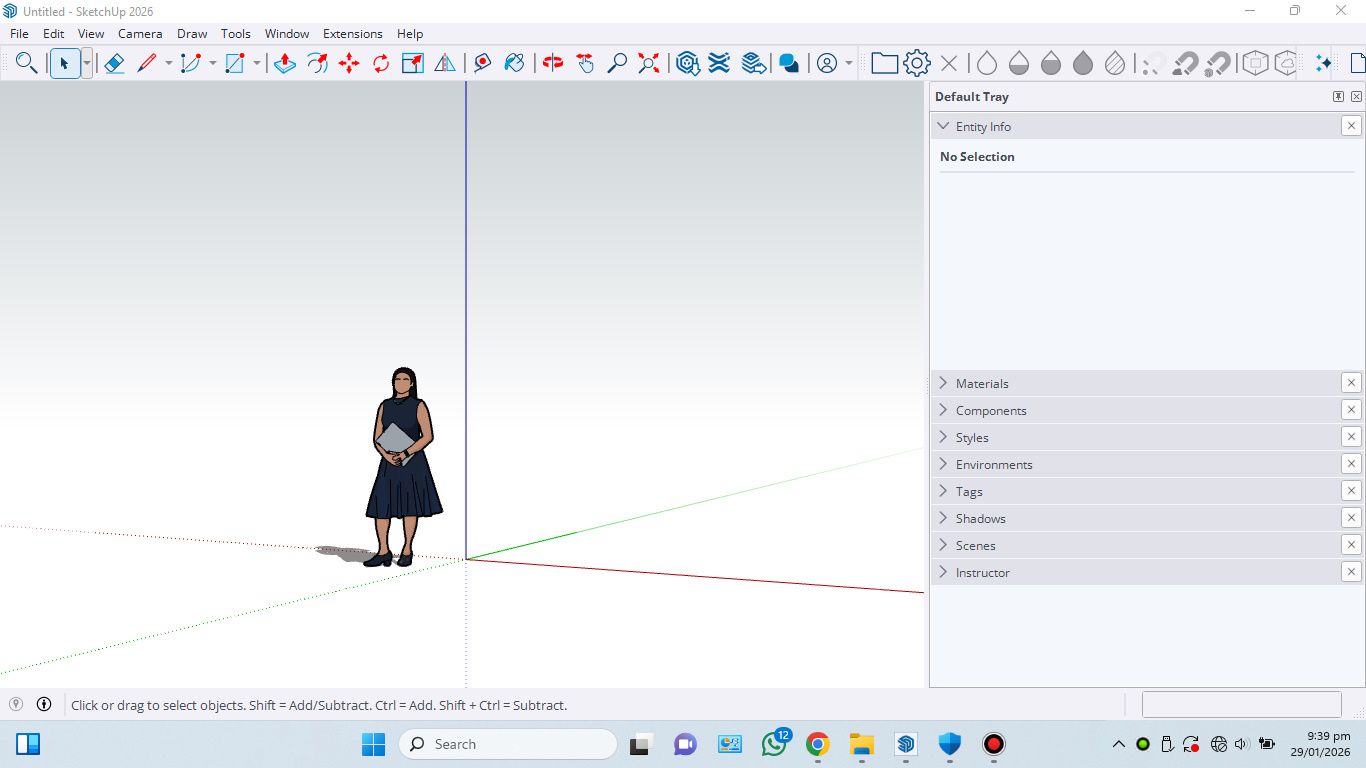Expand the Components panel
1366x768 pixels.
(943, 410)
